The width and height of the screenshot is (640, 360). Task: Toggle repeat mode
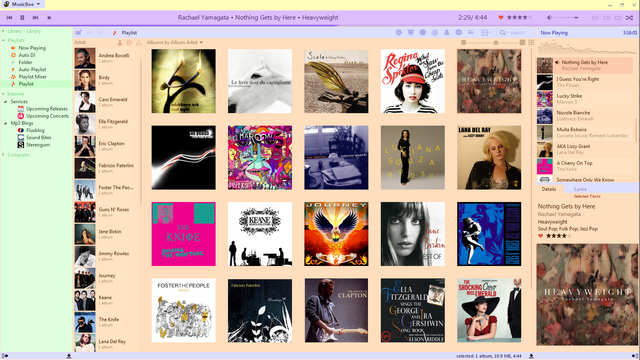pyautogui.click(x=618, y=18)
